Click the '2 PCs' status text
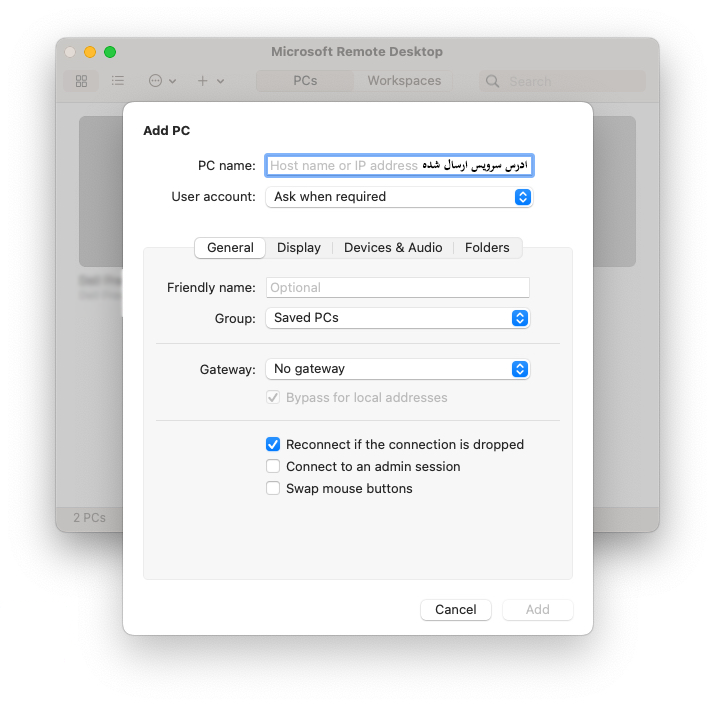The image size is (715, 709). (89, 518)
